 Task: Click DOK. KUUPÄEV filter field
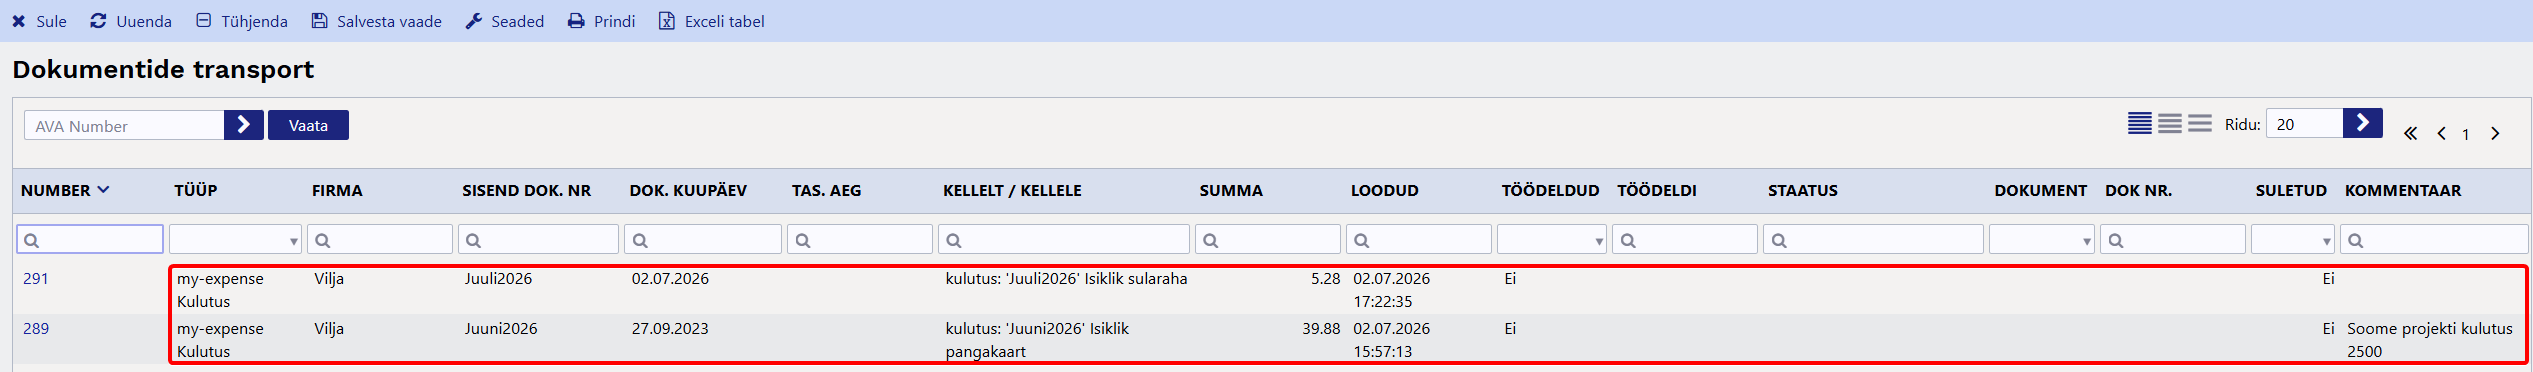coord(703,239)
